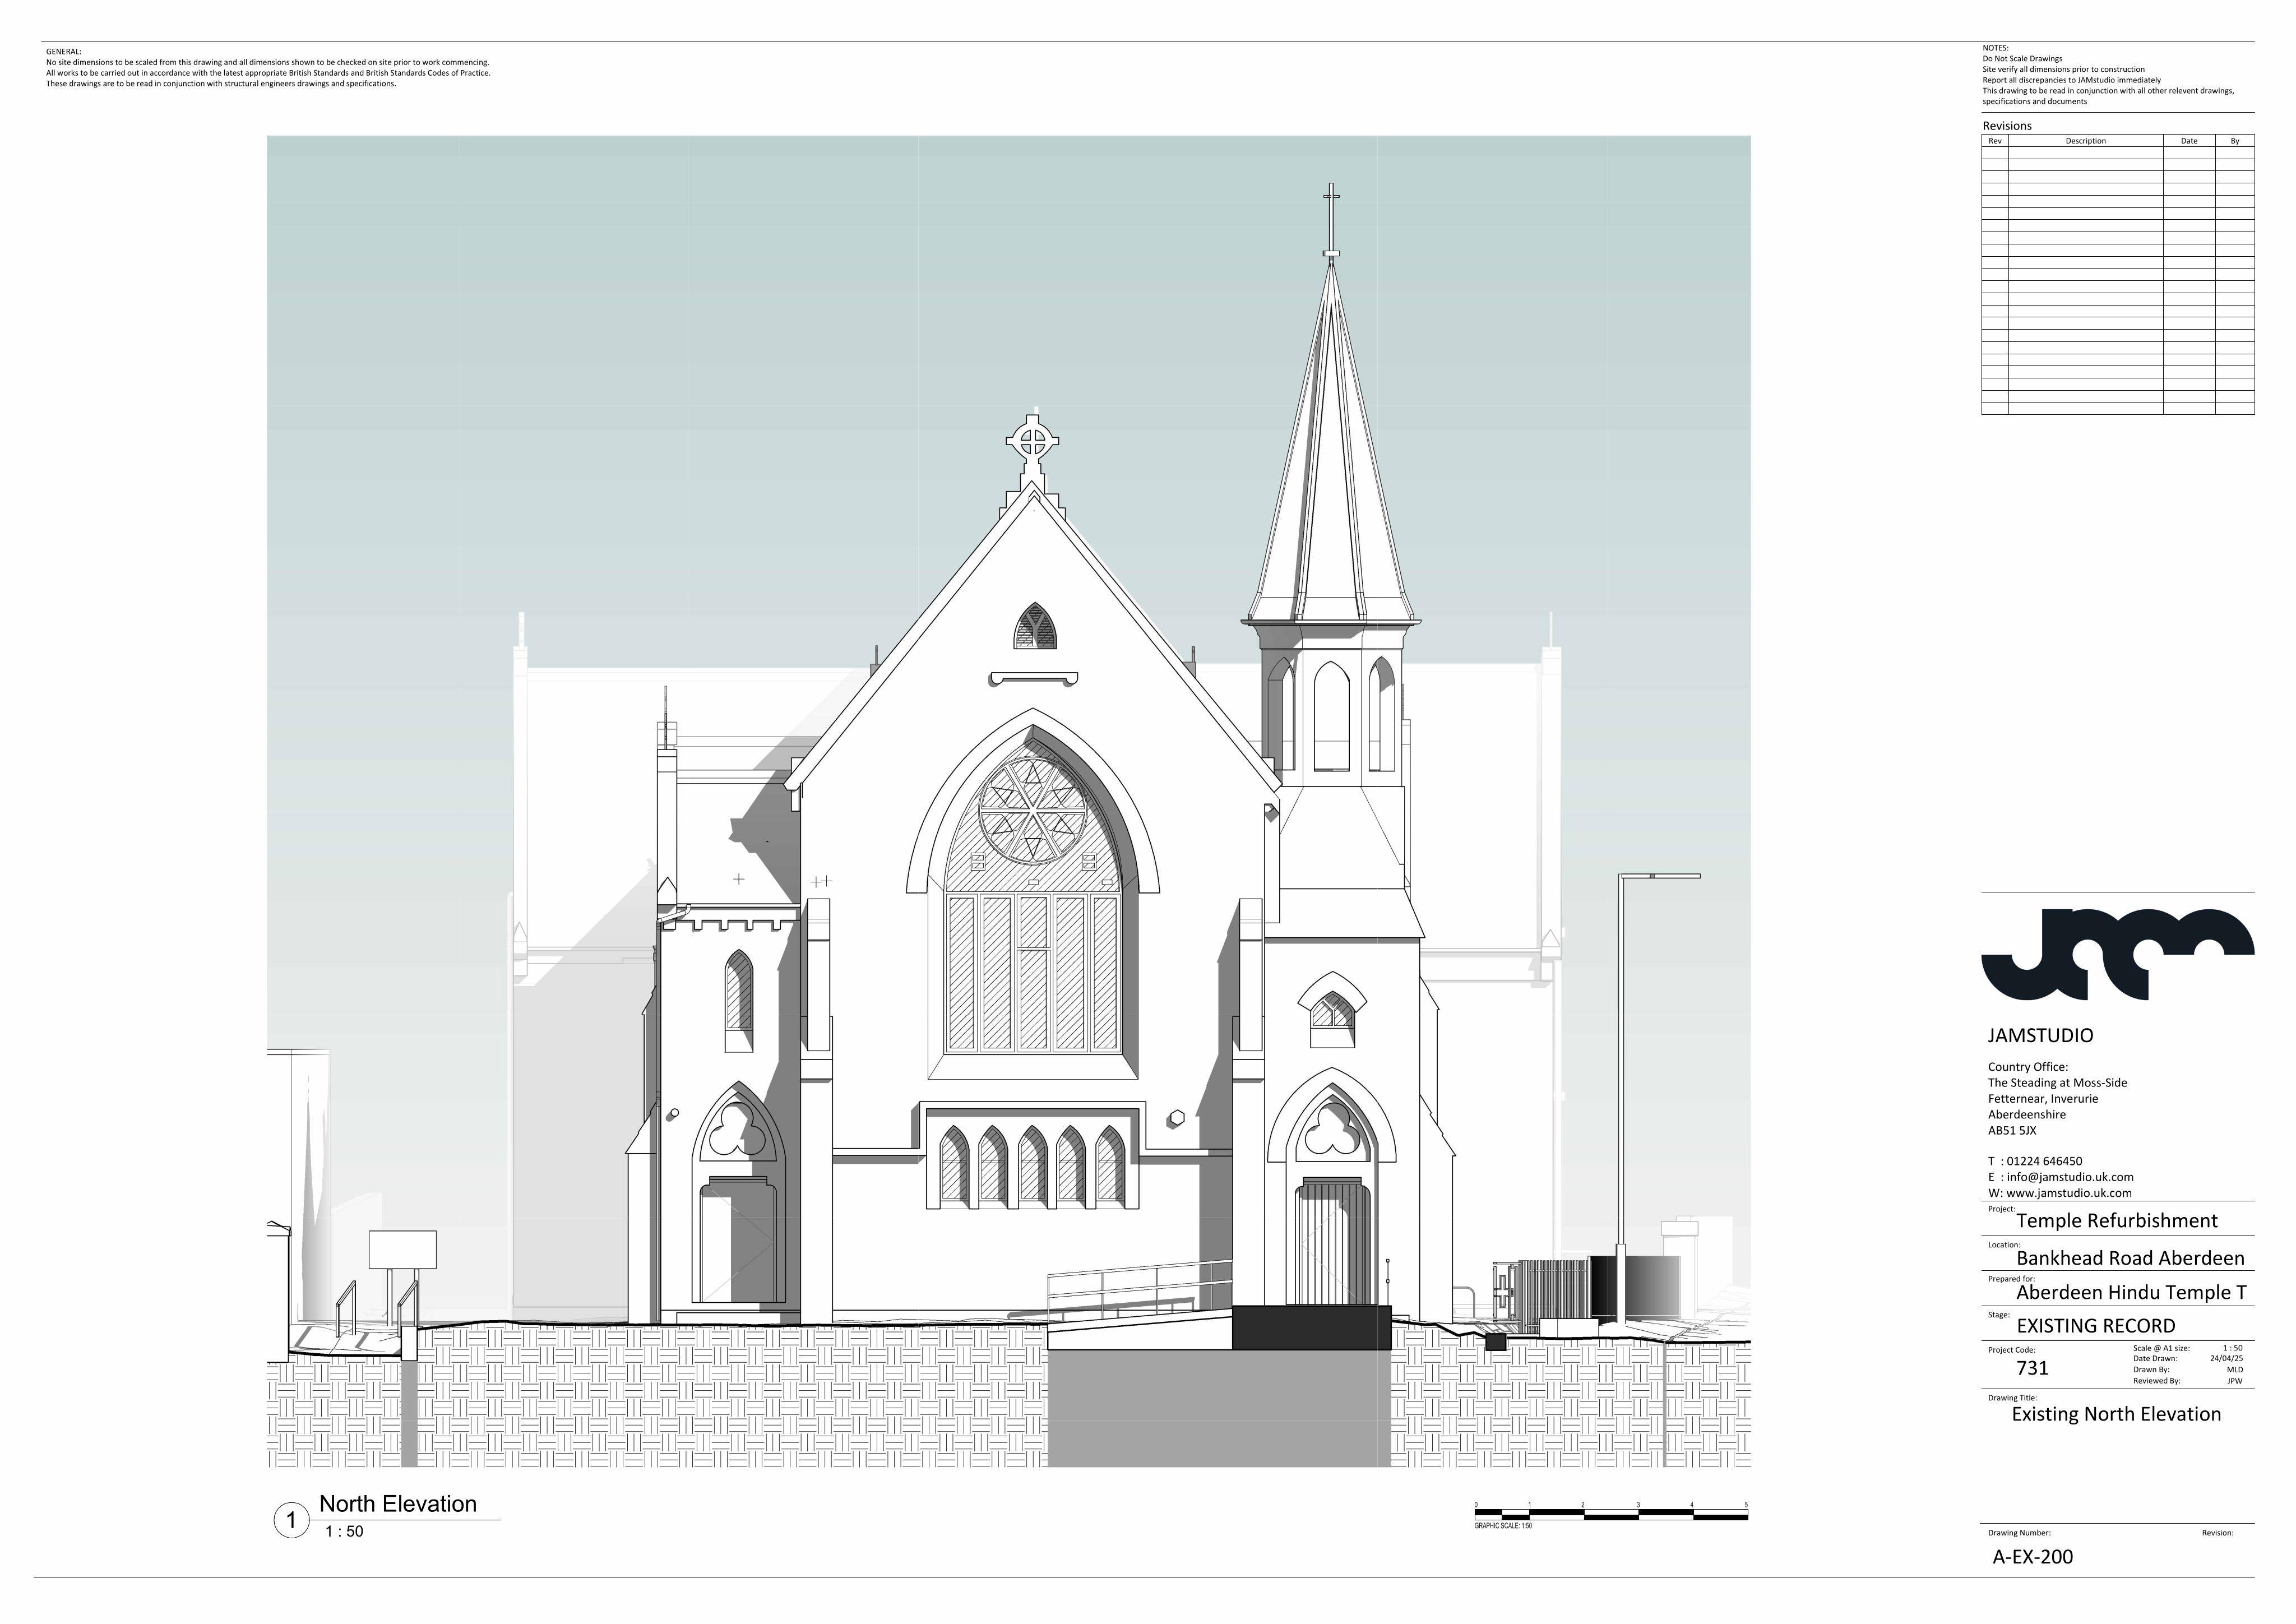Select the 'EXISTING RECORD' stage text
The width and height of the screenshot is (2296, 1624).
pos(2096,1326)
